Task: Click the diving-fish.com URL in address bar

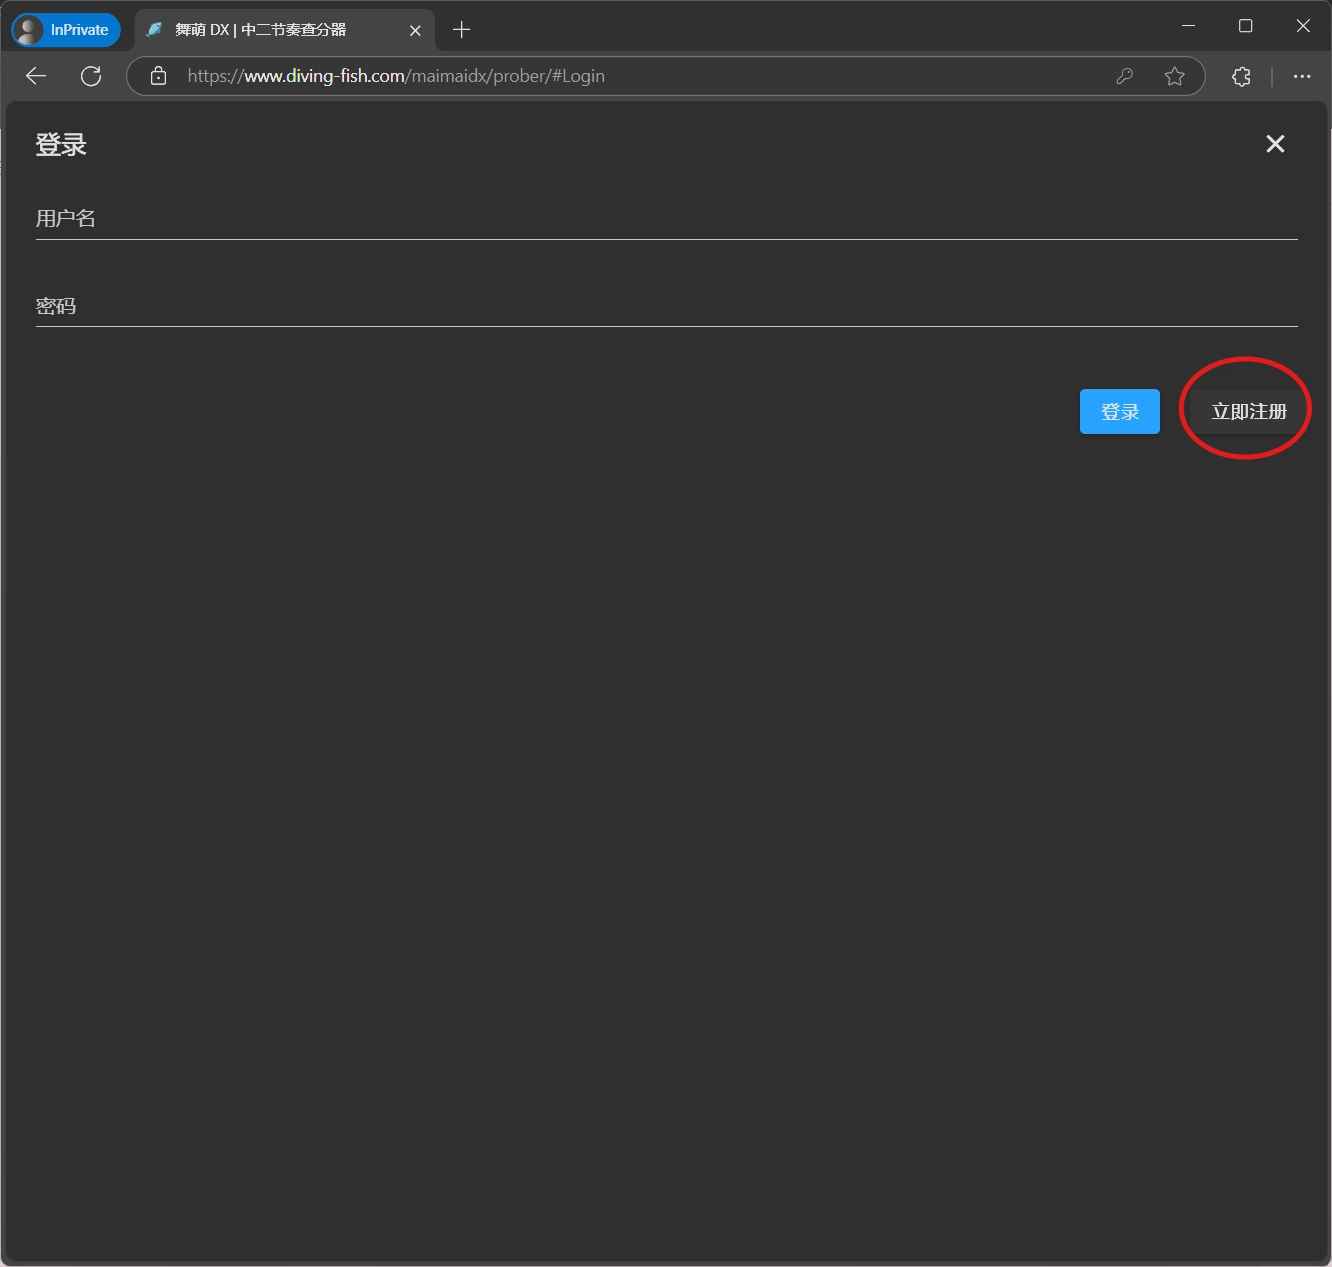Action: [396, 76]
